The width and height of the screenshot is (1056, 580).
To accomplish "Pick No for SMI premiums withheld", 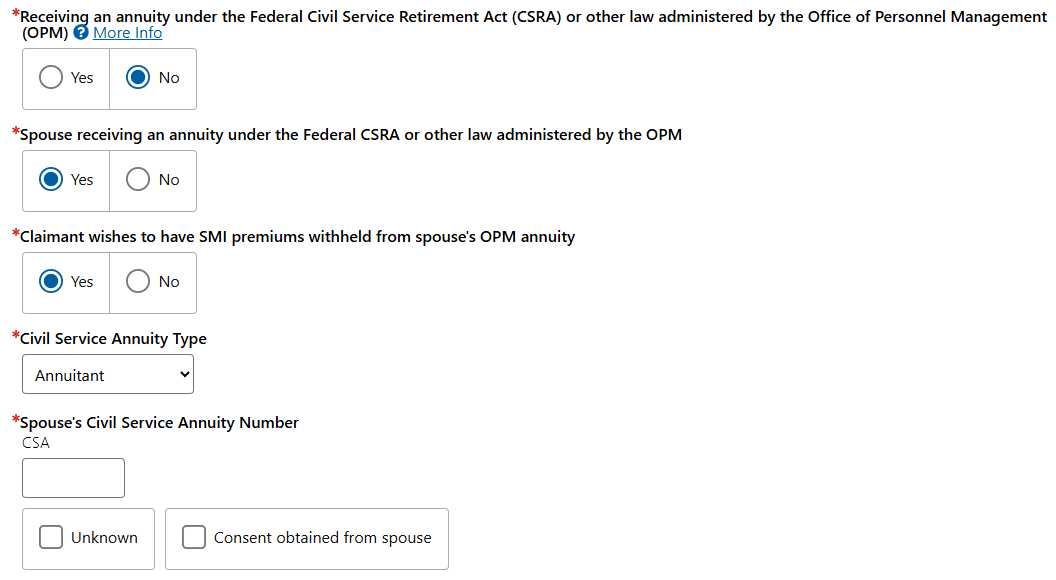I will pyautogui.click(x=139, y=282).
